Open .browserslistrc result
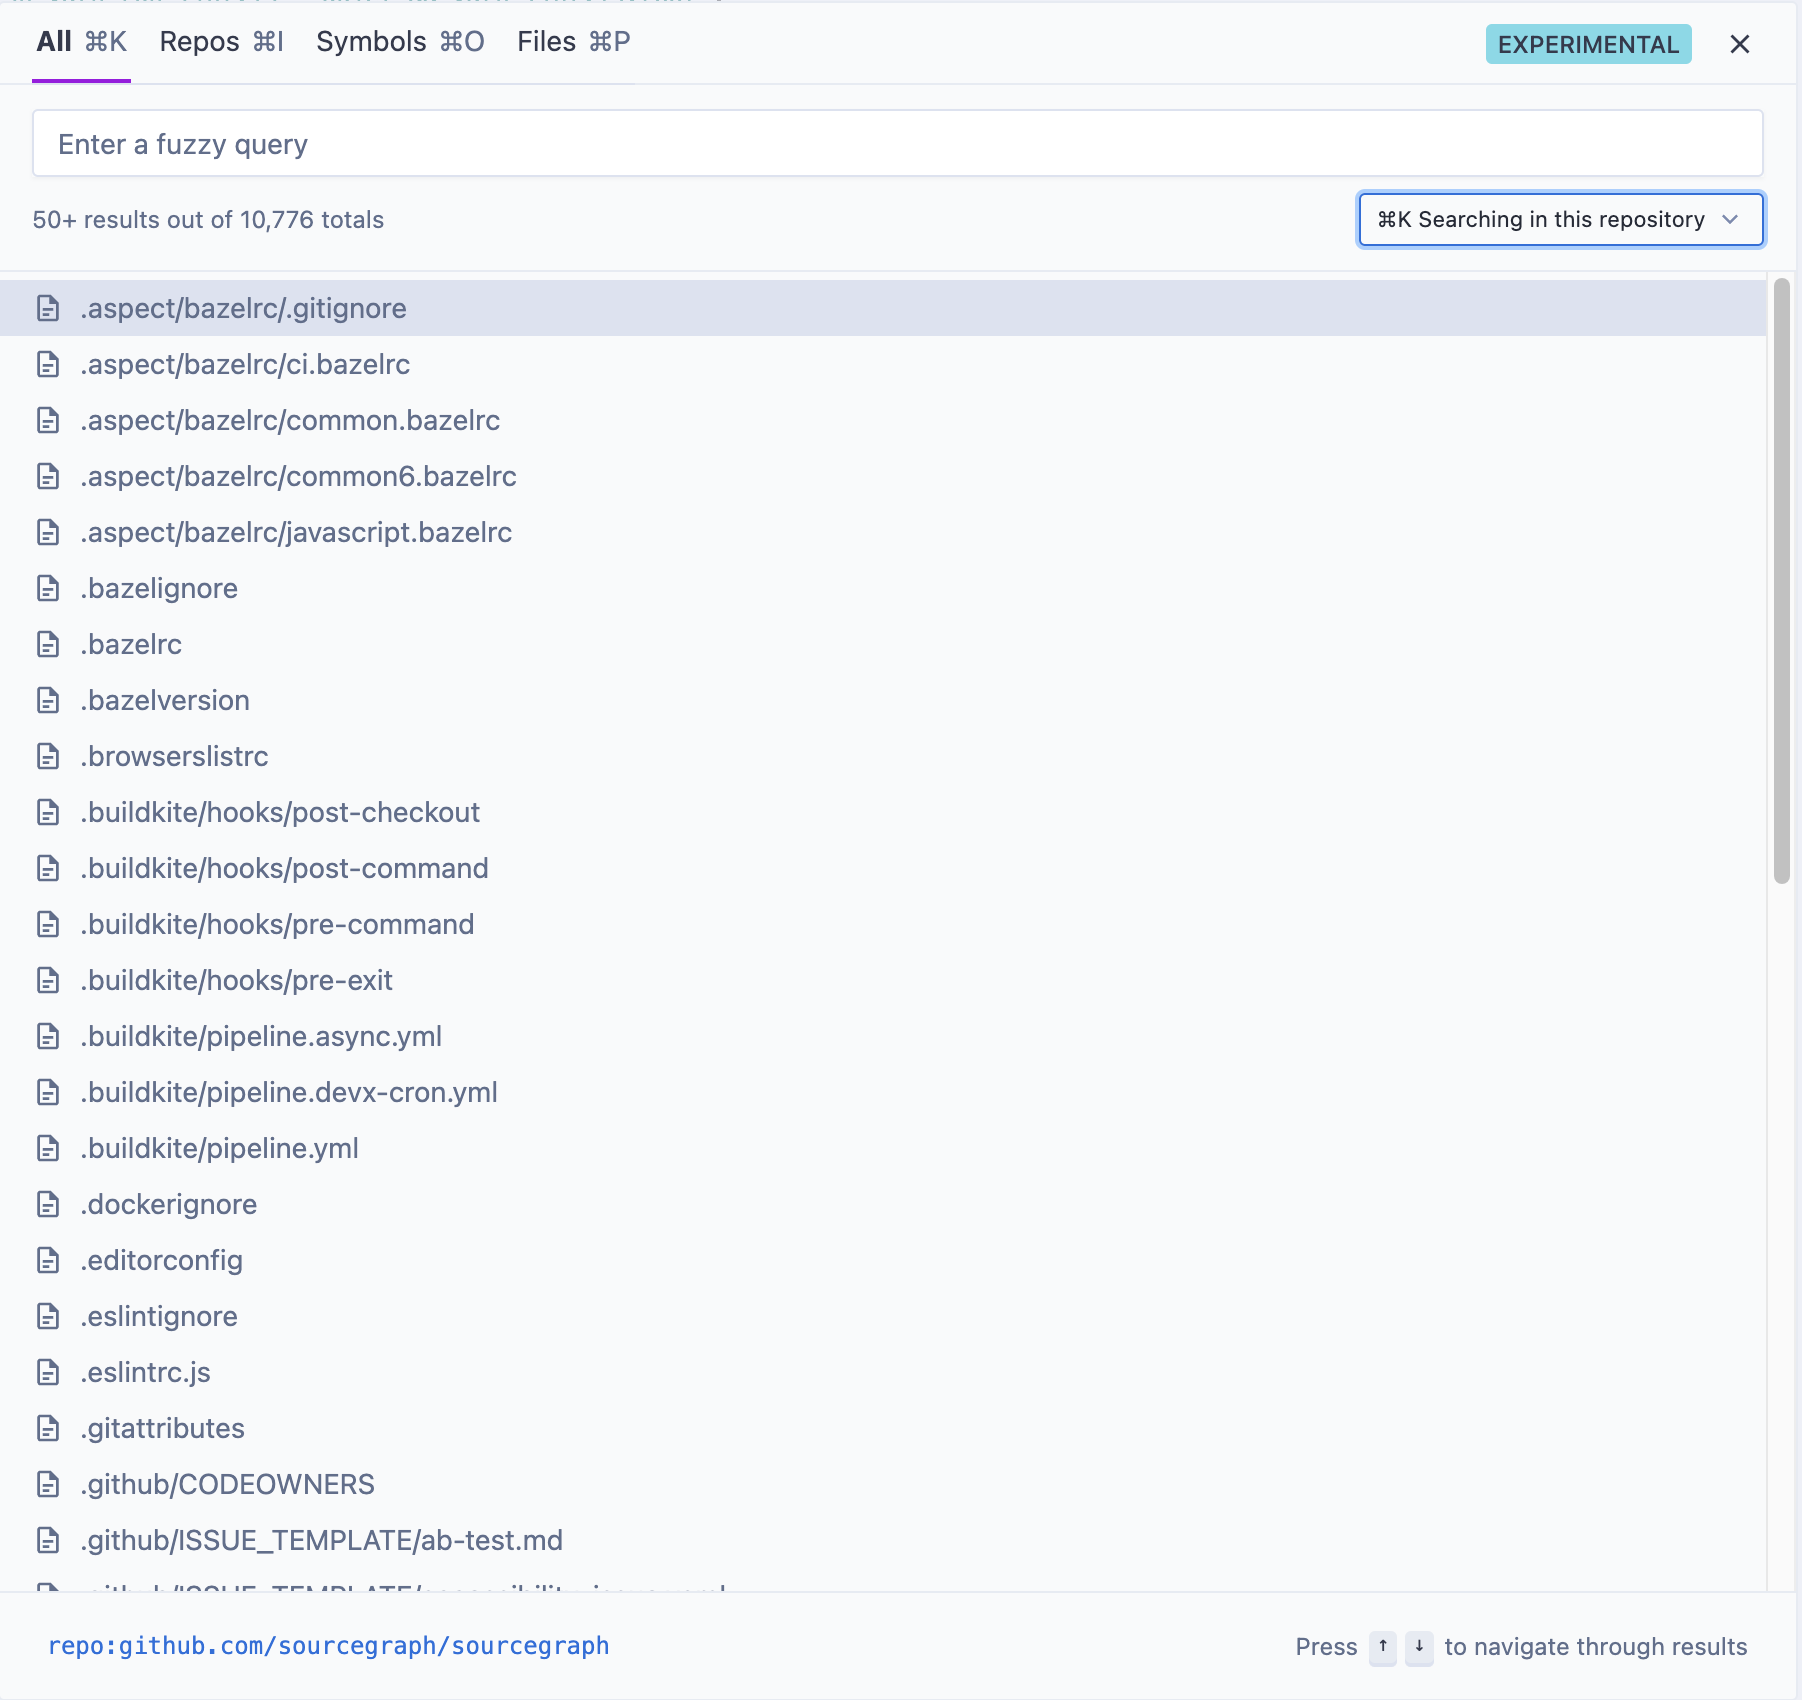Viewport: 1802px width, 1700px height. point(883,756)
